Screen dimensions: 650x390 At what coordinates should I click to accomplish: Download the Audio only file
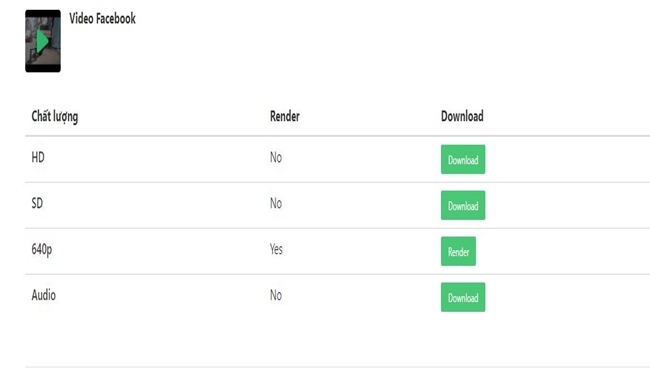click(463, 298)
